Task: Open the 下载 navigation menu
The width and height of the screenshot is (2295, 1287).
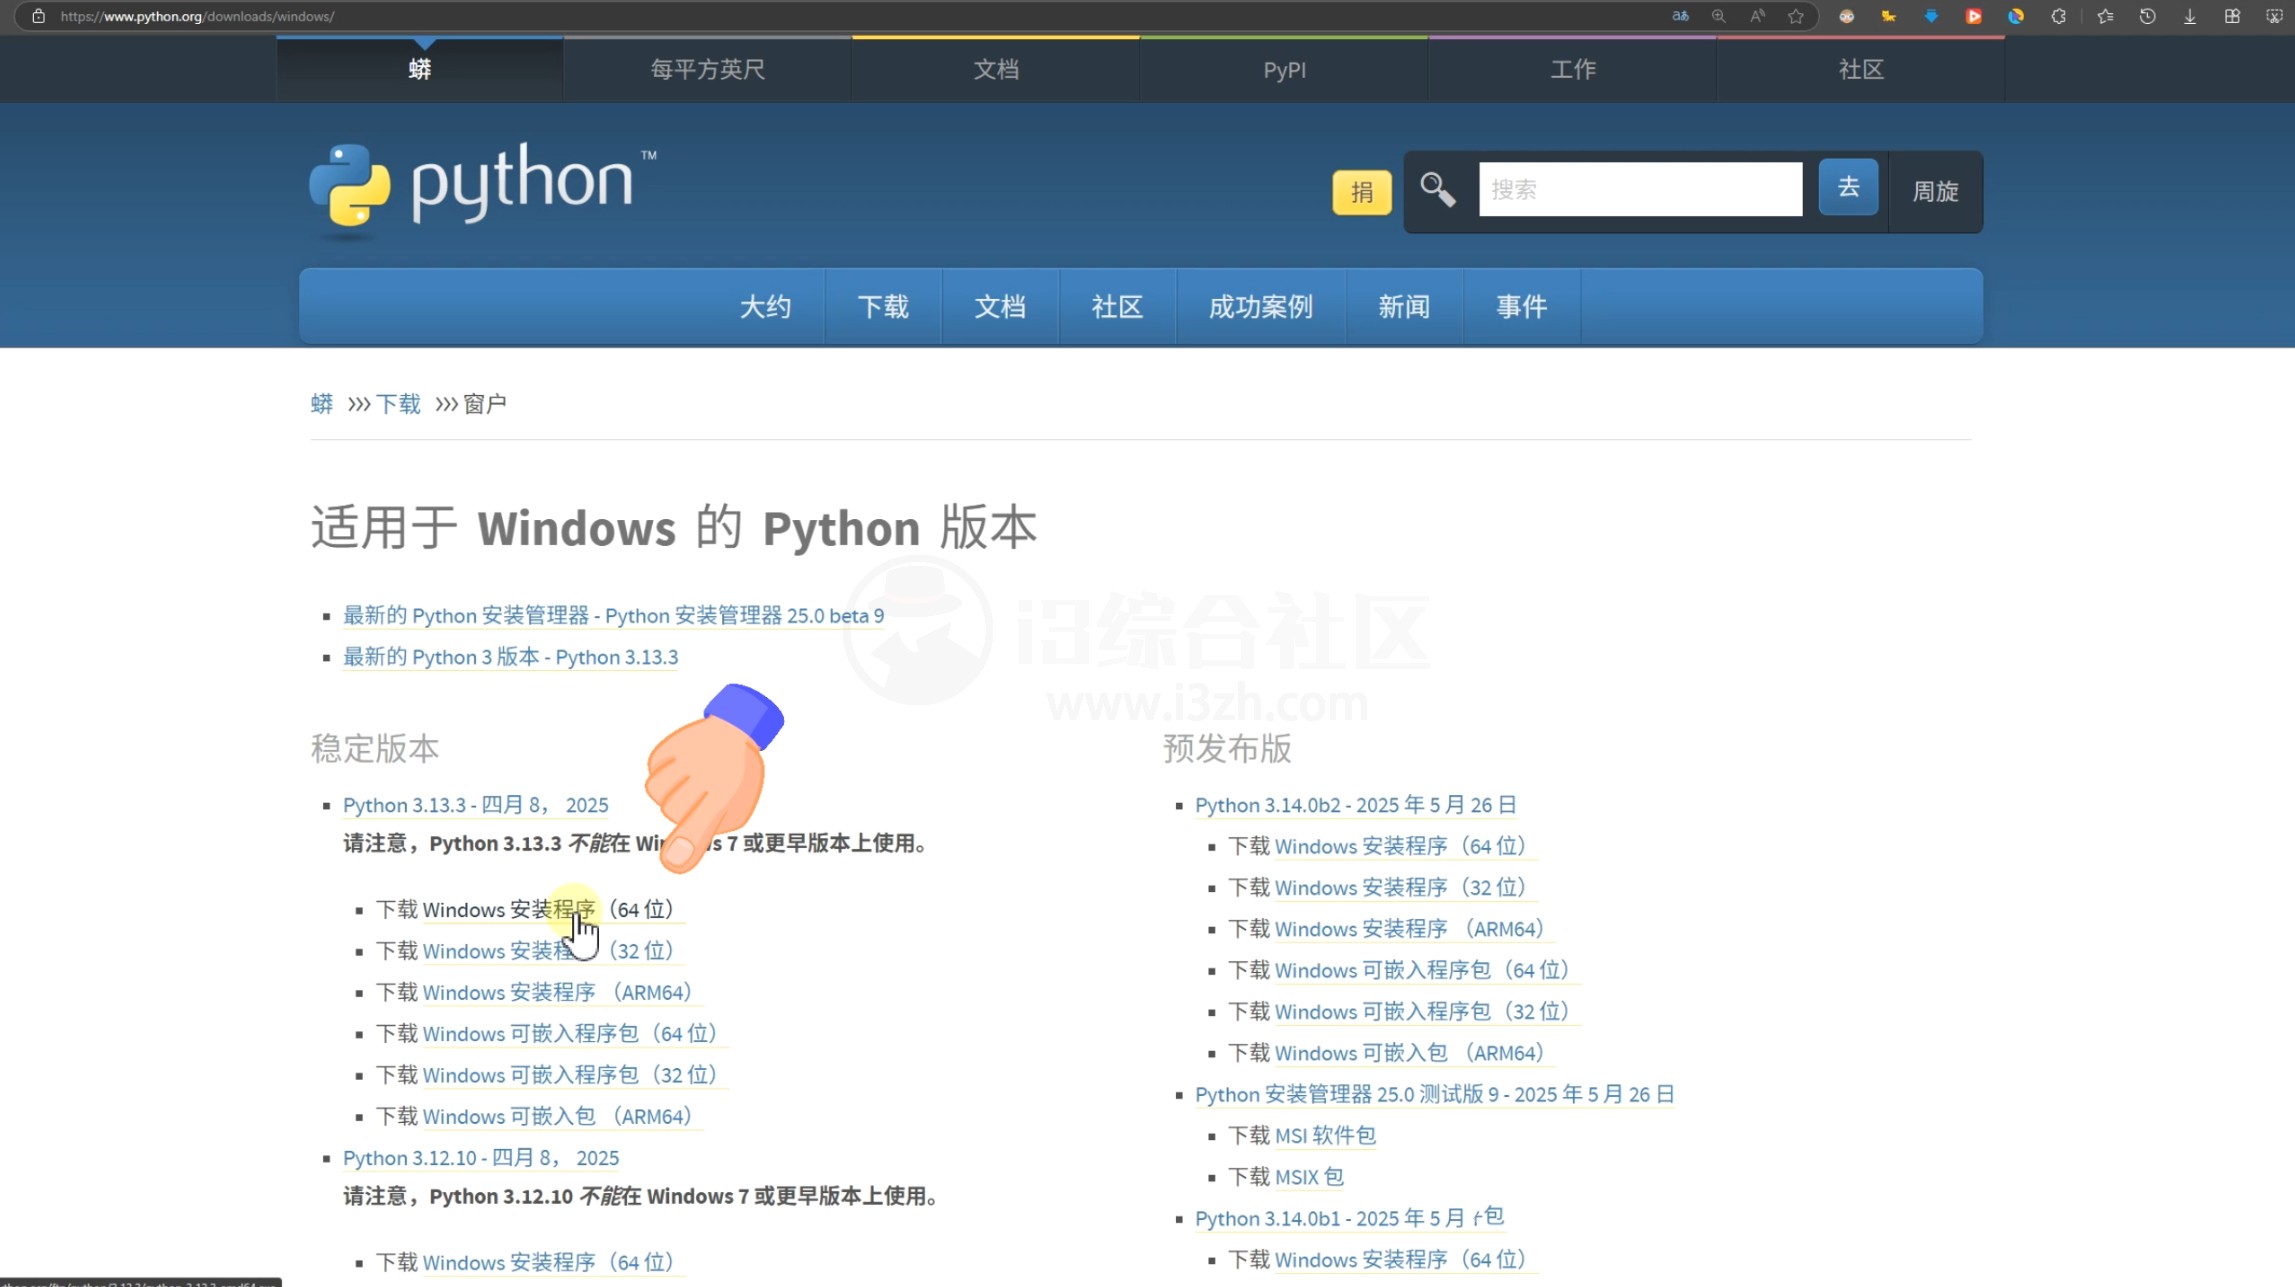Action: [x=882, y=307]
